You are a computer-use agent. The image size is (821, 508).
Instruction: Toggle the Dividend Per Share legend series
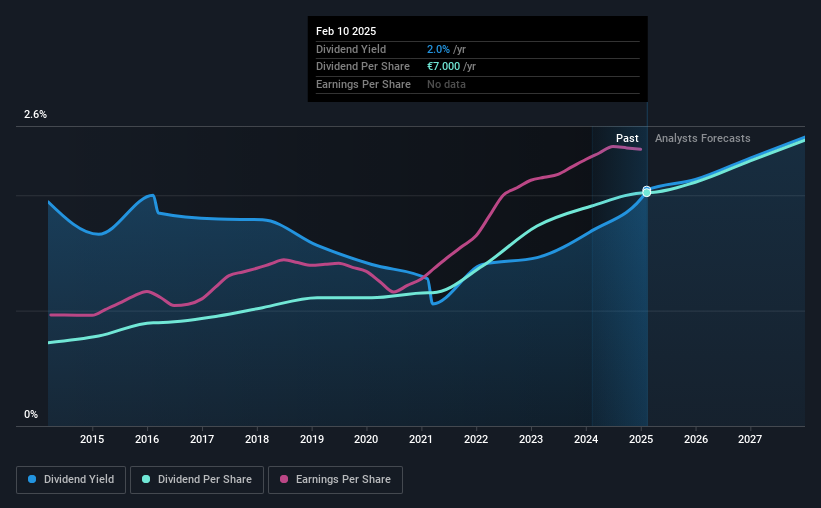point(197,480)
